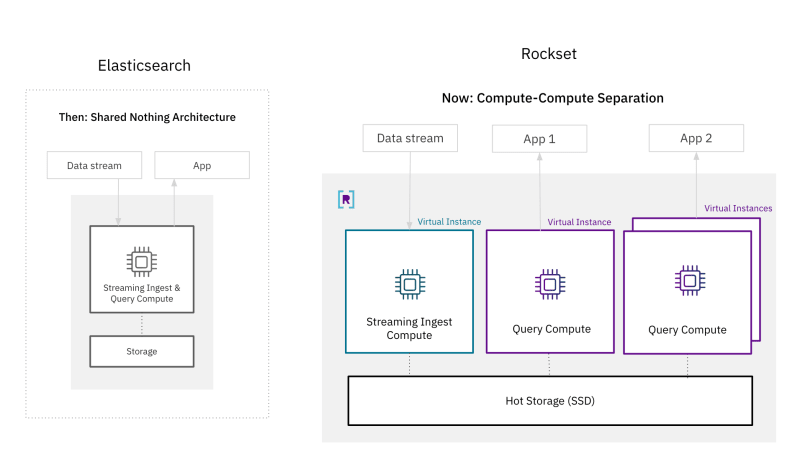Click 'Streaming Ingest Compute' label
Image resolution: width=800 pixels, height=449 pixels.
point(409,329)
